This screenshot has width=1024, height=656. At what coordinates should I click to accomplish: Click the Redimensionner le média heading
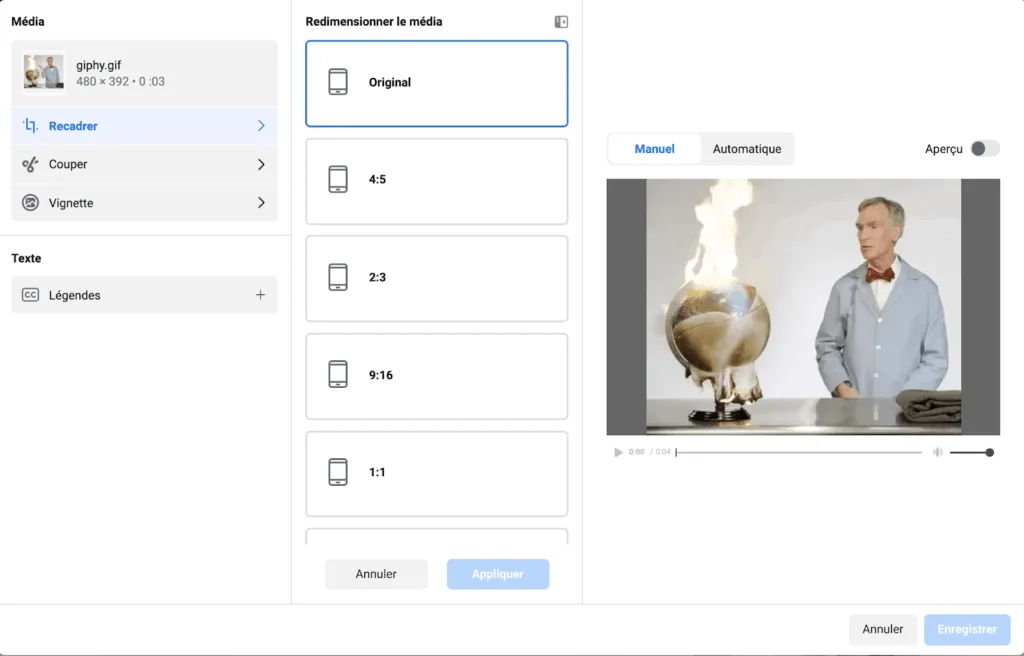(x=374, y=22)
